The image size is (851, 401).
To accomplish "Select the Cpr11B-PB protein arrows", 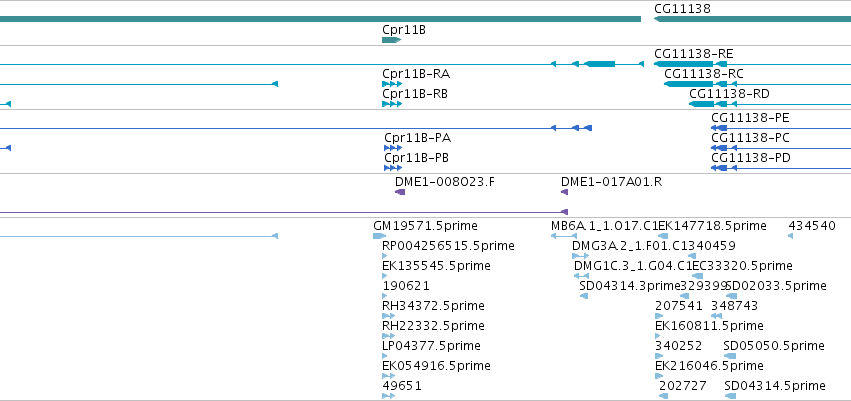I will (393, 168).
